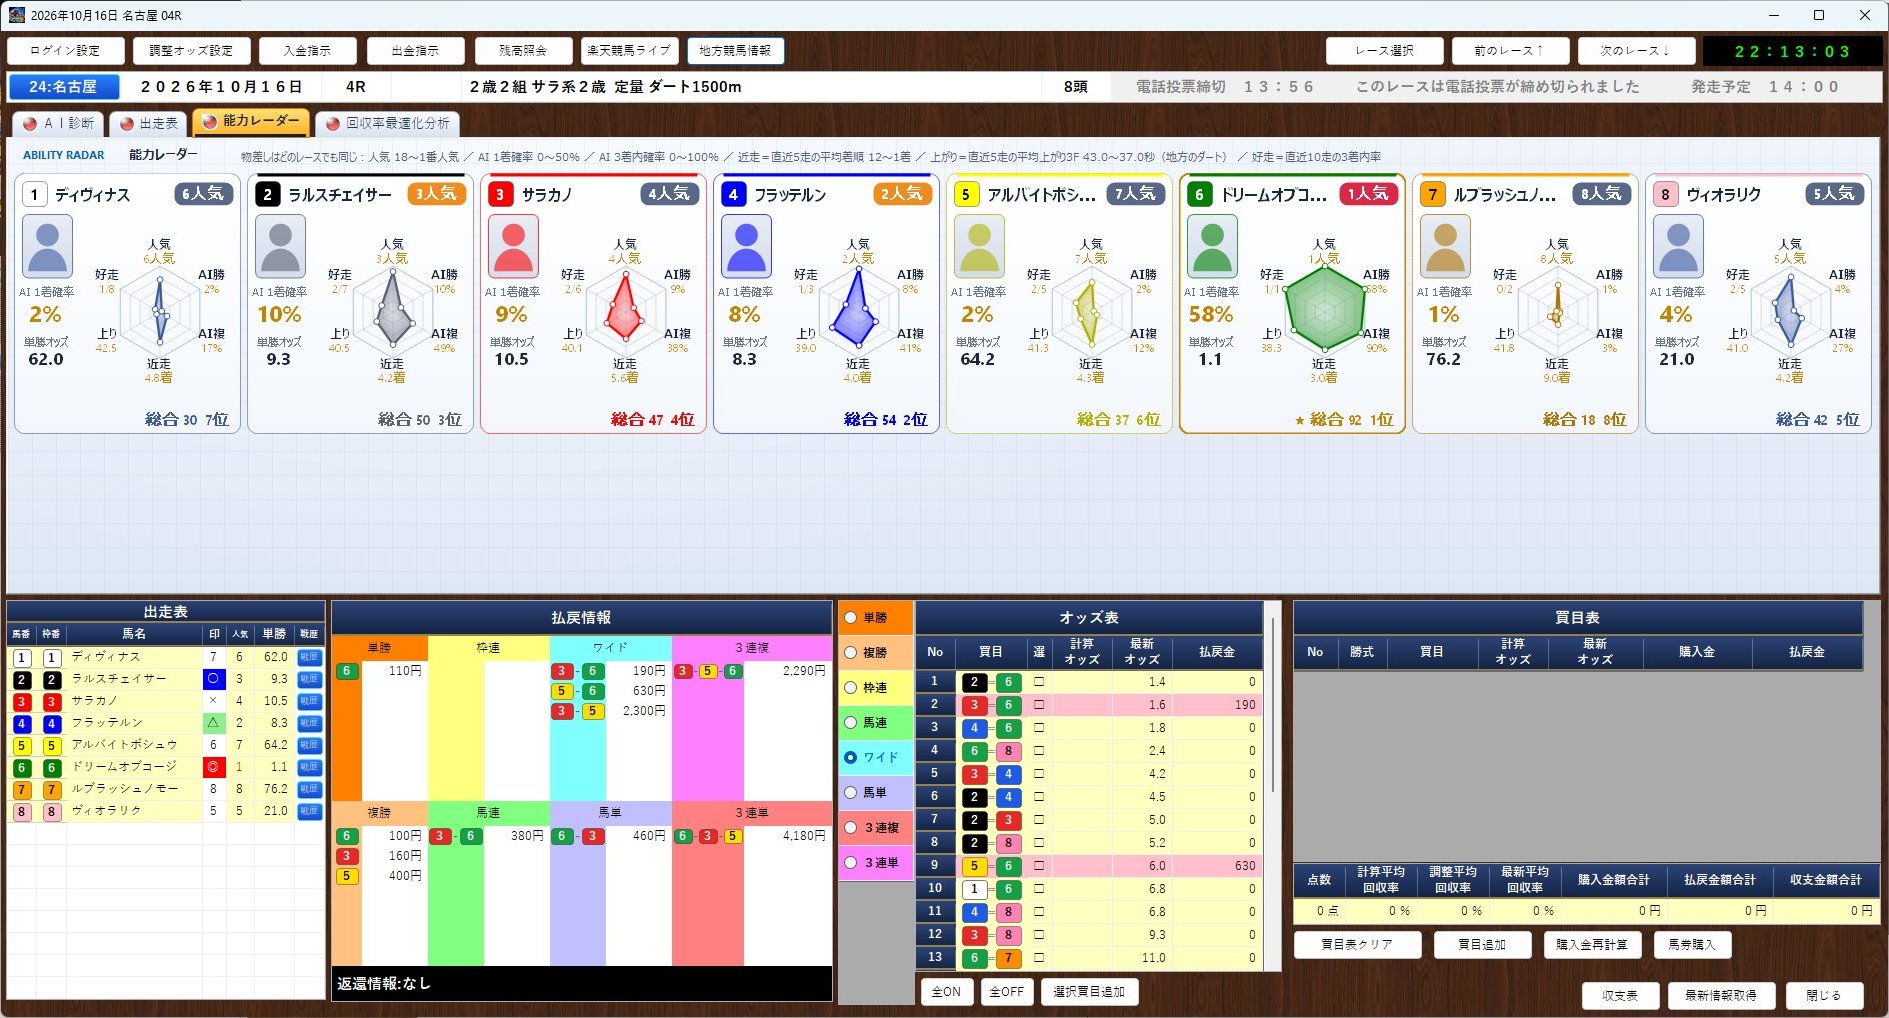
Task: Click the 全ON button under the odds table
Action: tap(946, 992)
